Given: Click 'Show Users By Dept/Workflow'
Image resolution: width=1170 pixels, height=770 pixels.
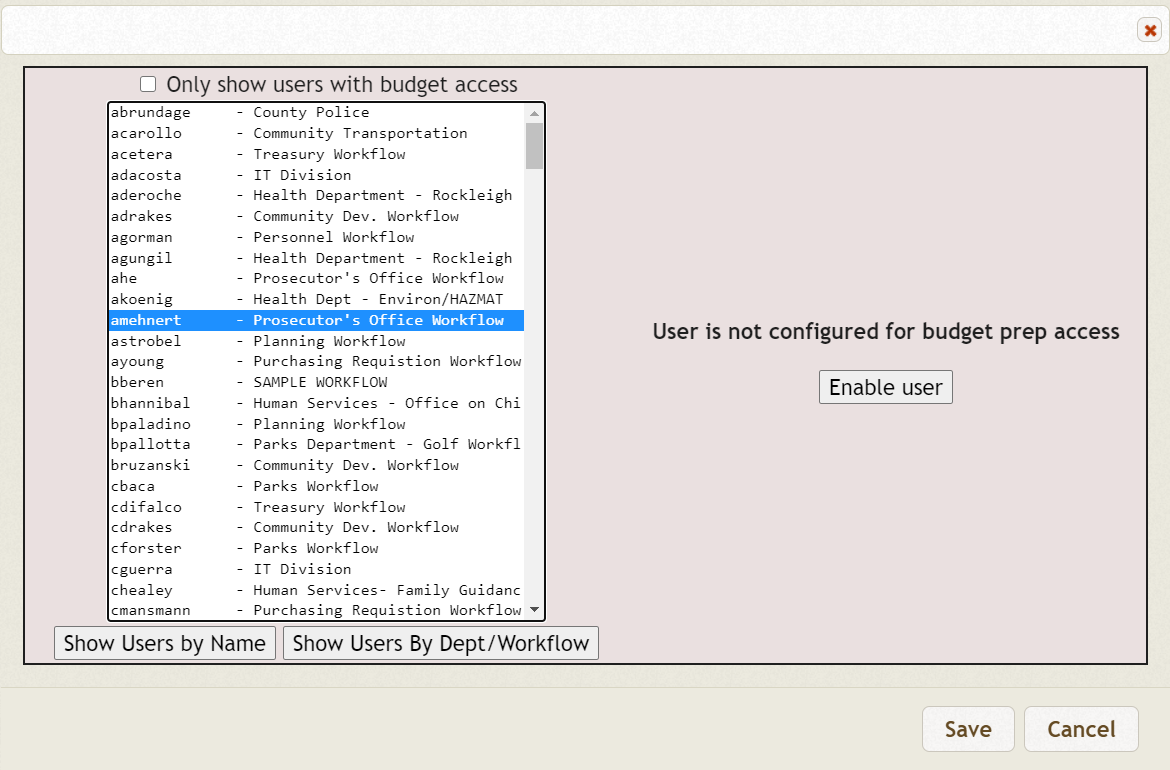Looking at the screenshot, I should (441, 643).
